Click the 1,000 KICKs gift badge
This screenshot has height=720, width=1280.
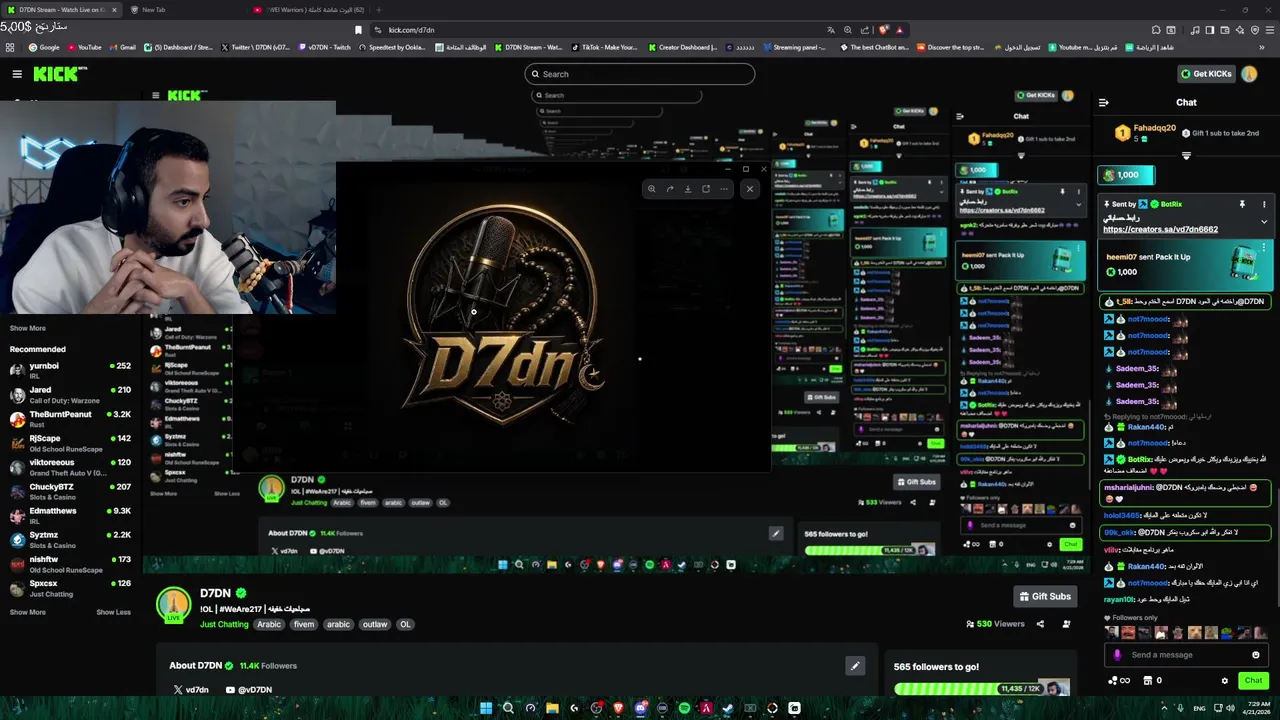click(x=1126, y=175)
